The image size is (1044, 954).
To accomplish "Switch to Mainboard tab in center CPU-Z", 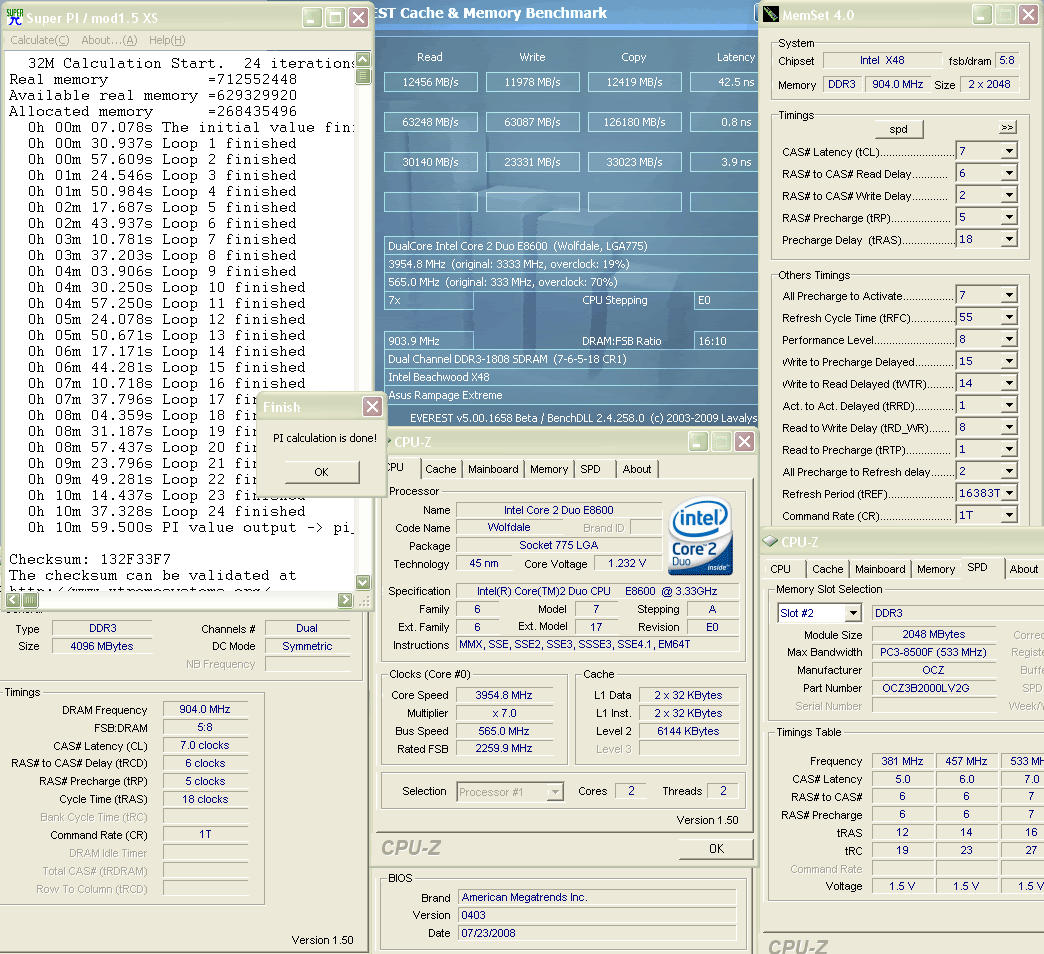I will [x=493, y=469].
